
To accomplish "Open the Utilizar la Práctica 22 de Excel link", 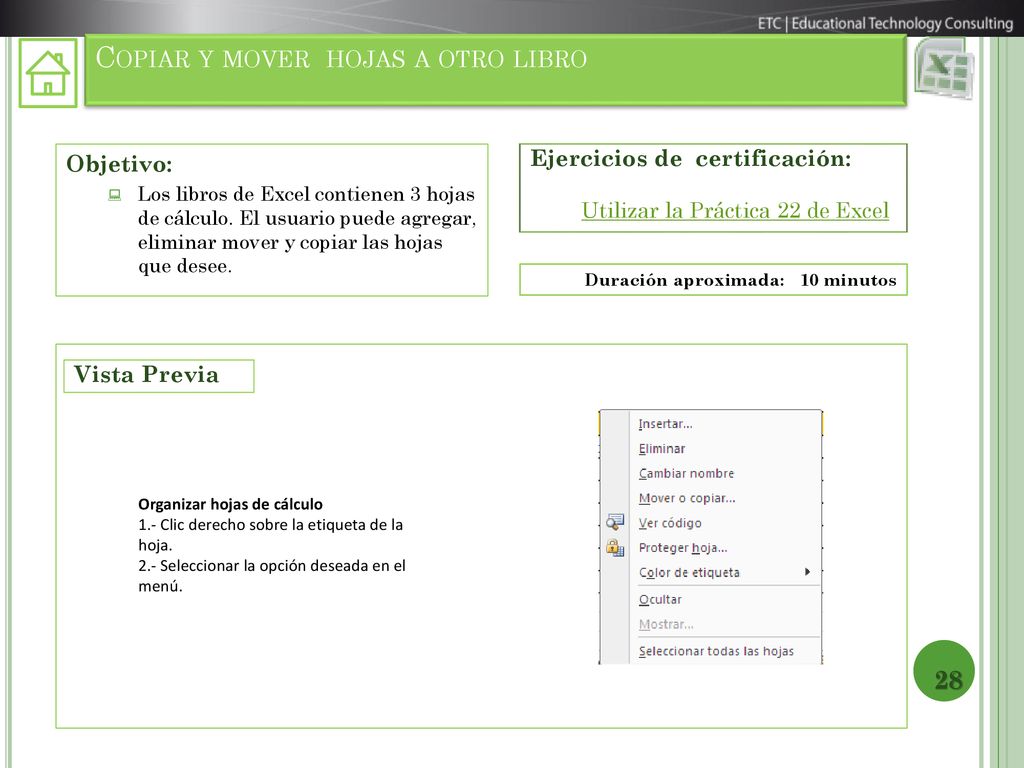I will coord(735,210).
